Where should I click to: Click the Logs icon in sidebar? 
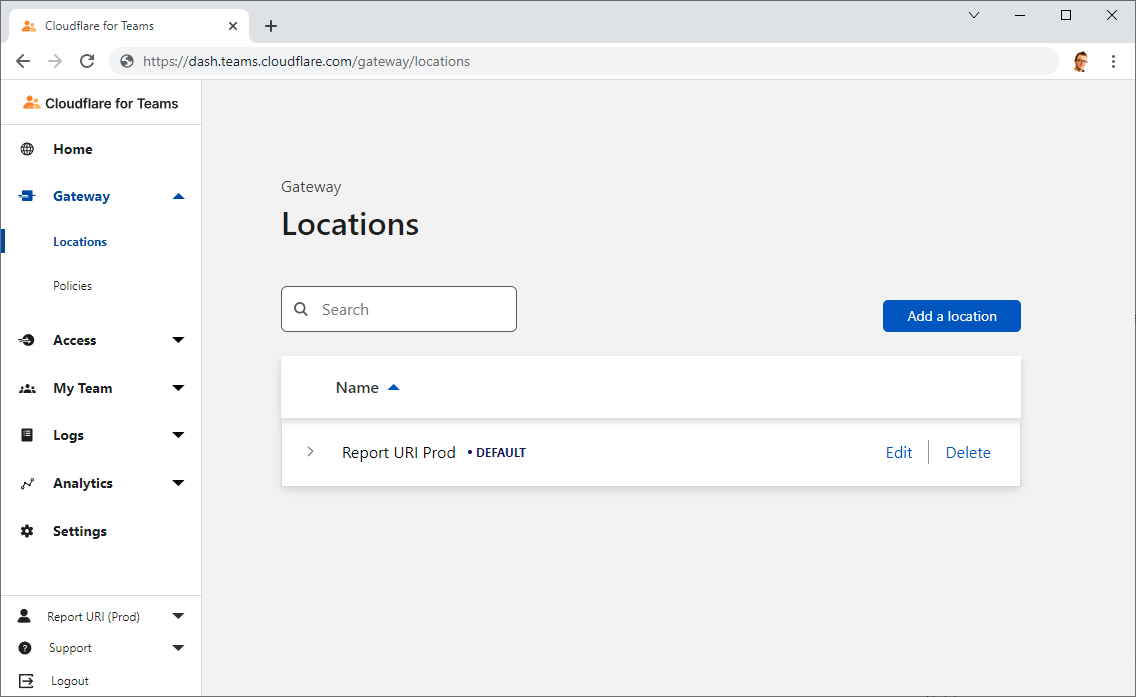tap(27, 435)
